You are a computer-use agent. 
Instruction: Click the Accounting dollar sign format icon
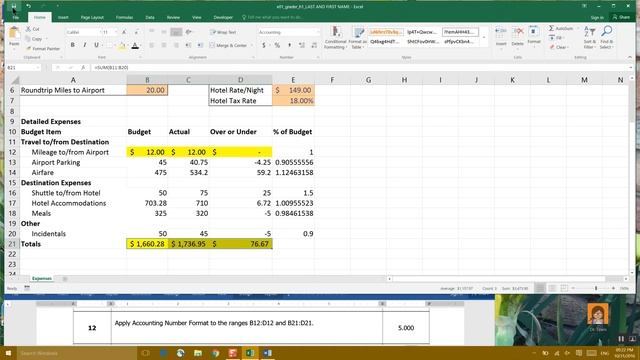pos(264,45)
